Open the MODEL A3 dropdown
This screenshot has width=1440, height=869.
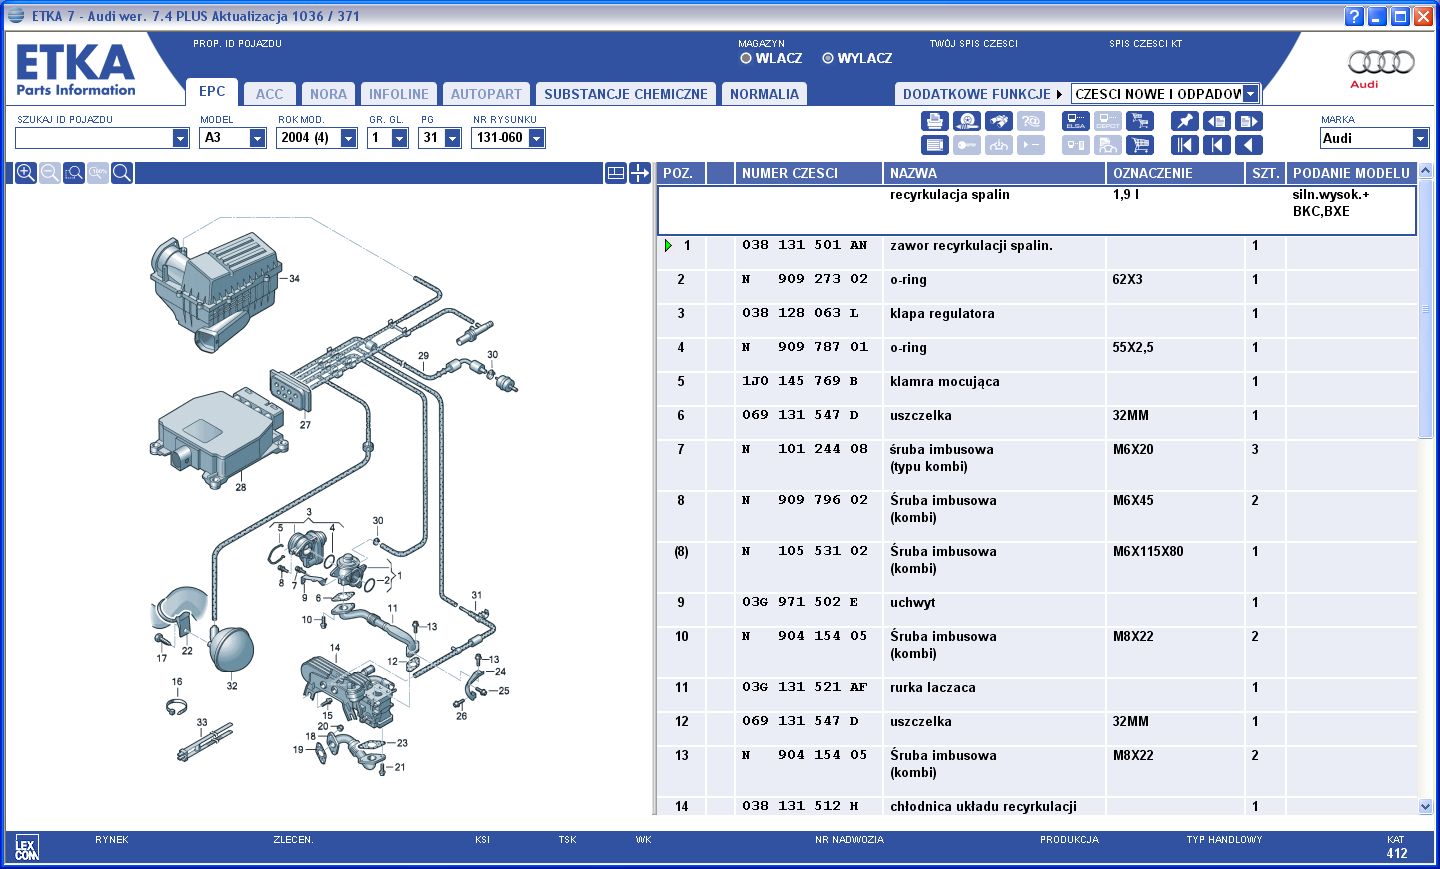pos(257,138)
